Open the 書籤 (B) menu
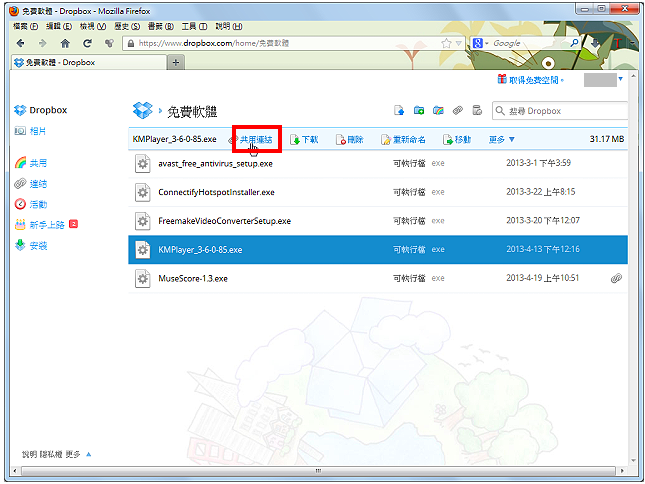Viewport: 645px width, 484px height. tap(160, 26)
